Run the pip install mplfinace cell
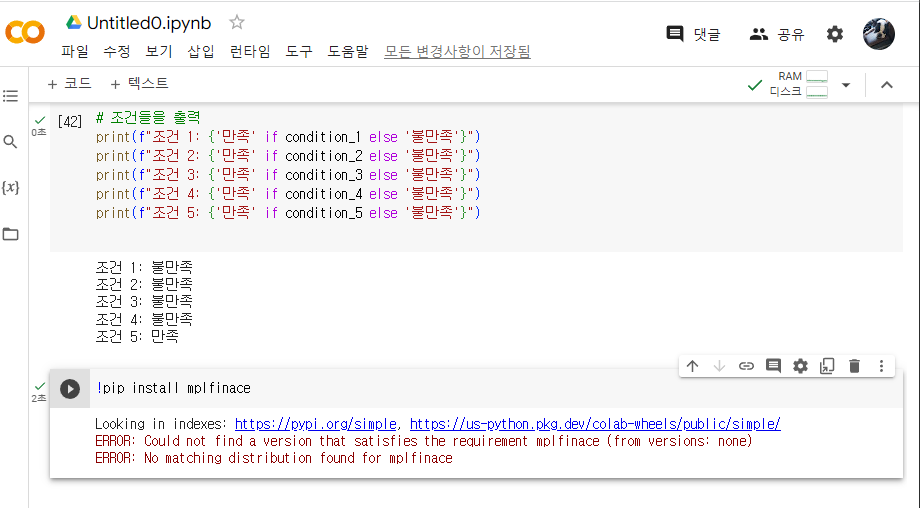The image size is (920, 508). (x=70, y=388)
